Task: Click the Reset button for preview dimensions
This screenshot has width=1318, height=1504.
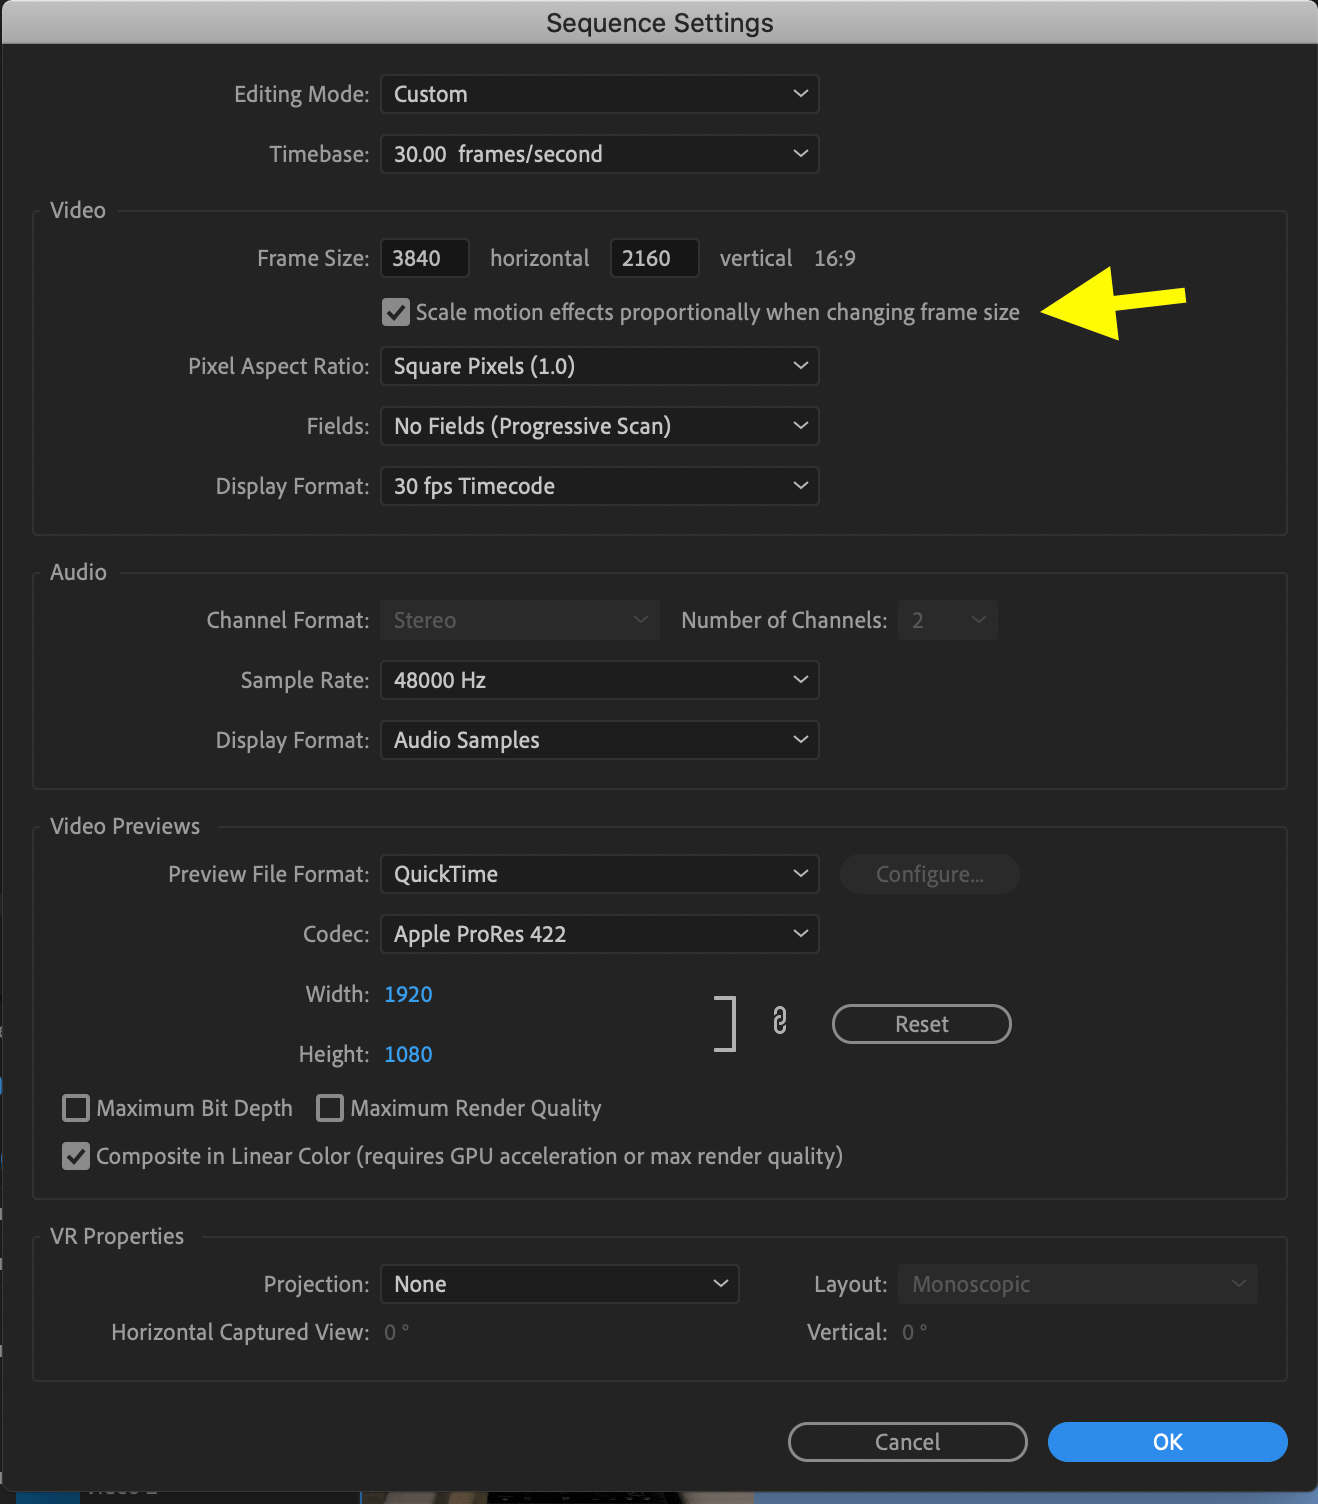Action: 921,1023
